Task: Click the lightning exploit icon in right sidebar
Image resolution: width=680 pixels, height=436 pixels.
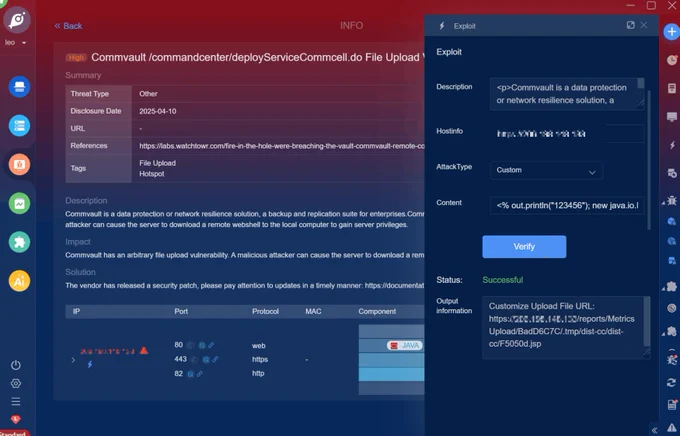Action: coord(672,145)
